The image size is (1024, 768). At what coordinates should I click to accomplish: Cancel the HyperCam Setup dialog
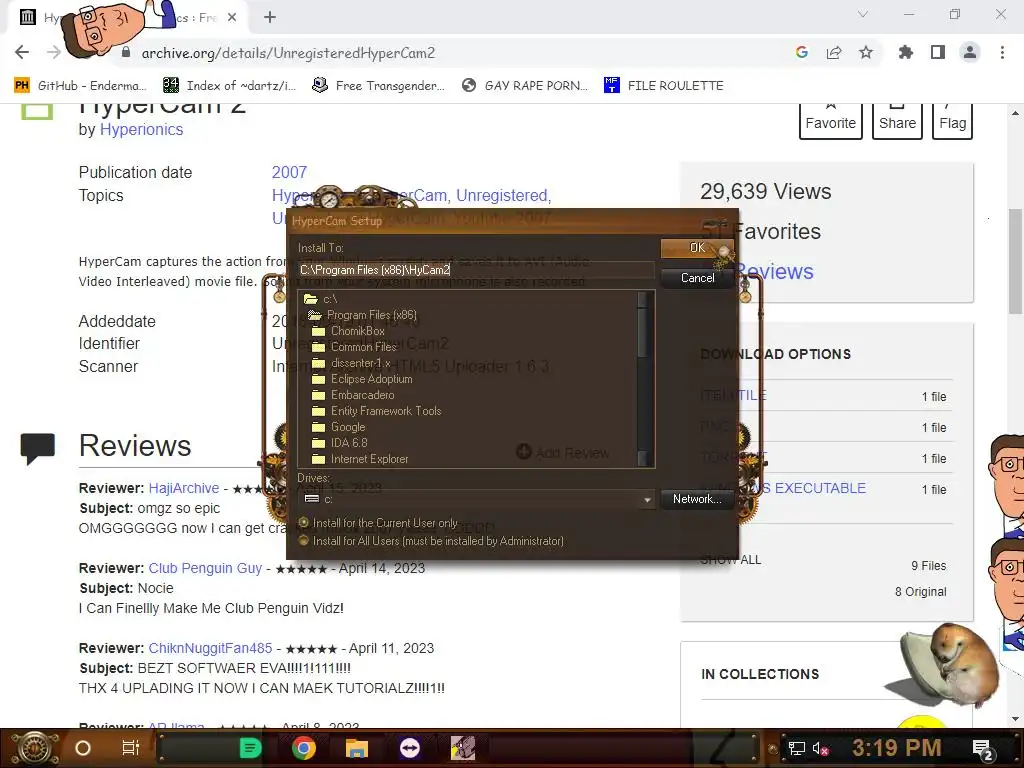click(x=697, y=278)
